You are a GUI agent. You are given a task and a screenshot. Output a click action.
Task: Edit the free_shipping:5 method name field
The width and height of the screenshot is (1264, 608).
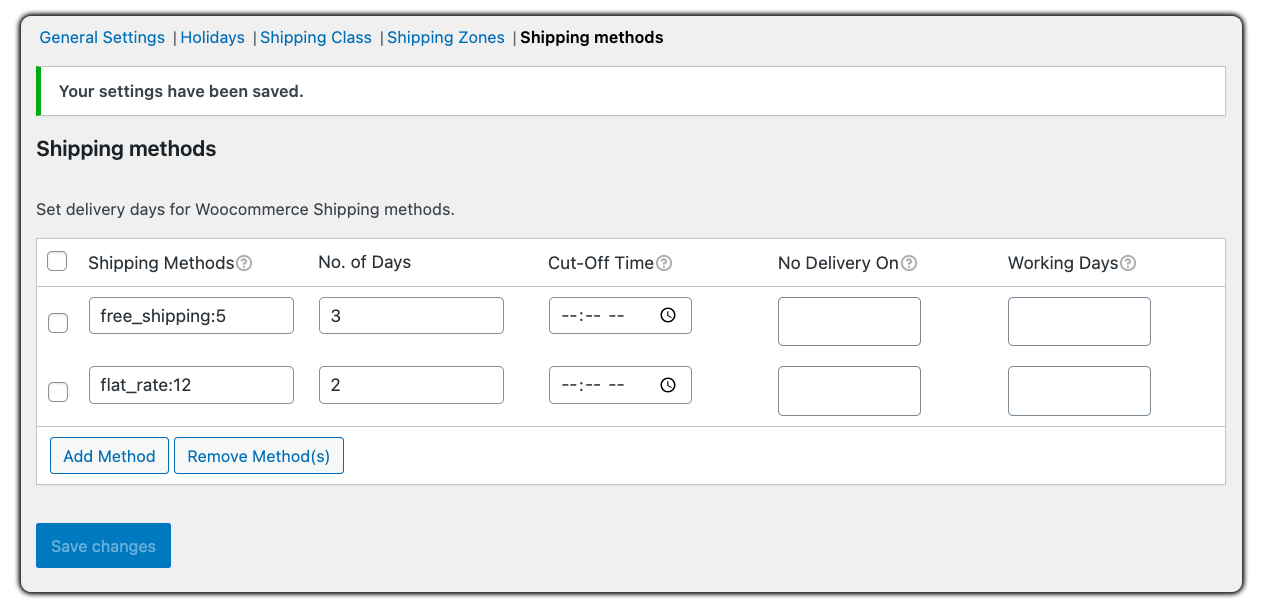click(x=191, y=315)
